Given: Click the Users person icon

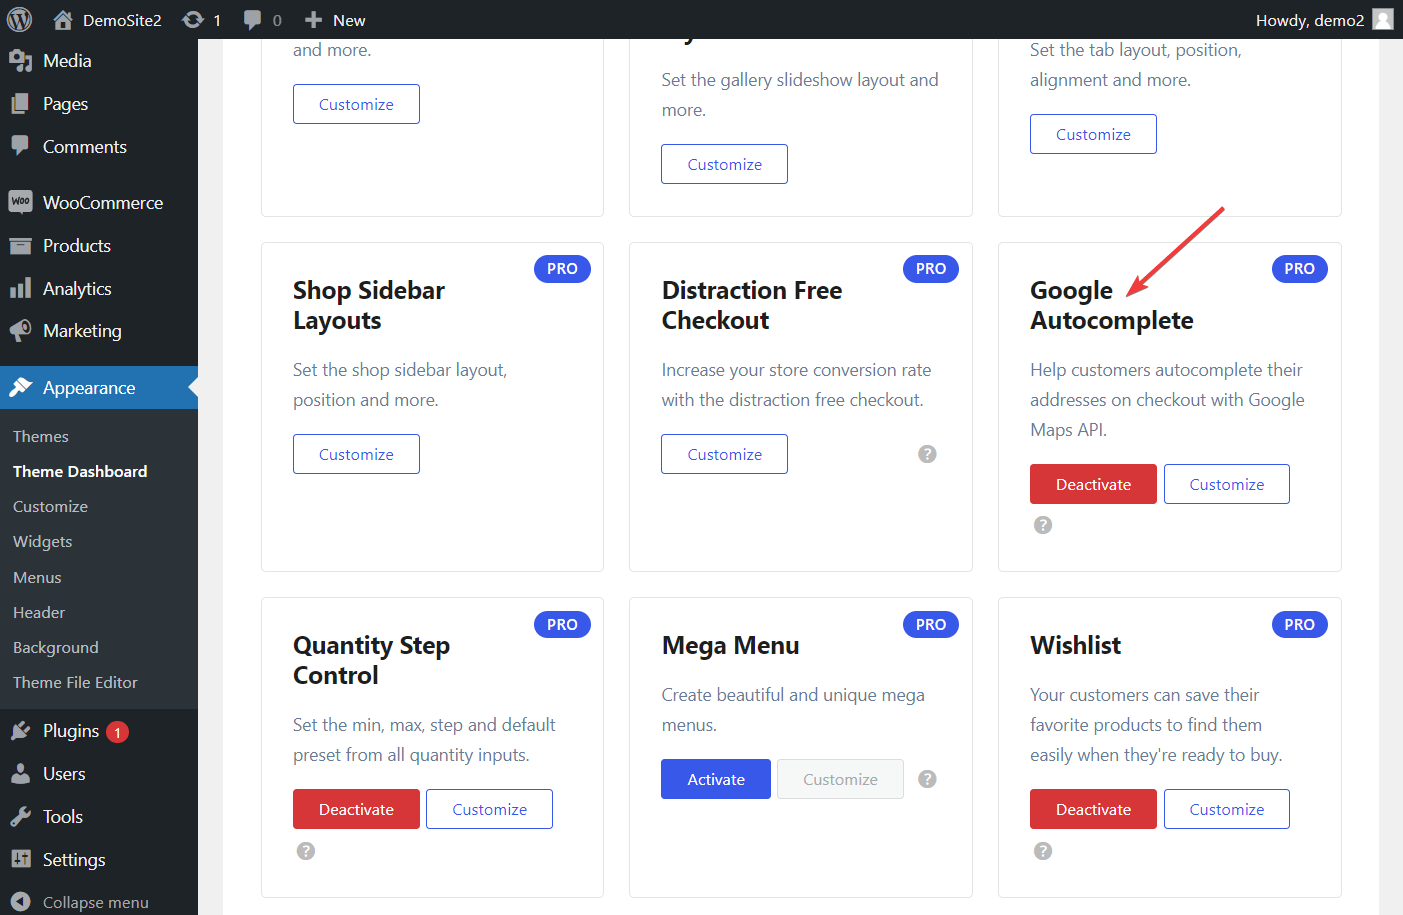Looking at the screenshot, I should pyautogui.click(x=20, y=774).
